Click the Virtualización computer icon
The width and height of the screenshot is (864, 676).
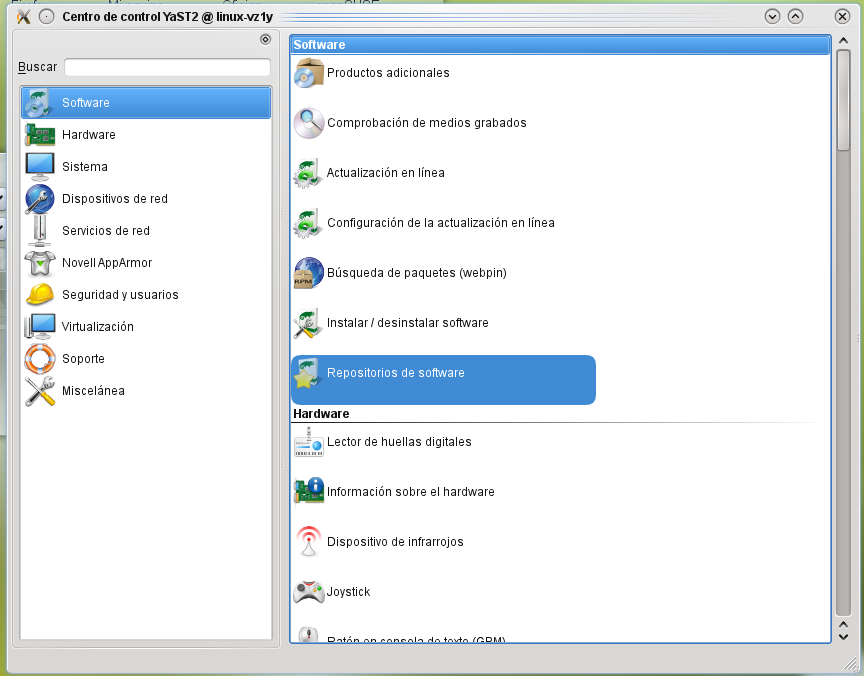[40, 327]
